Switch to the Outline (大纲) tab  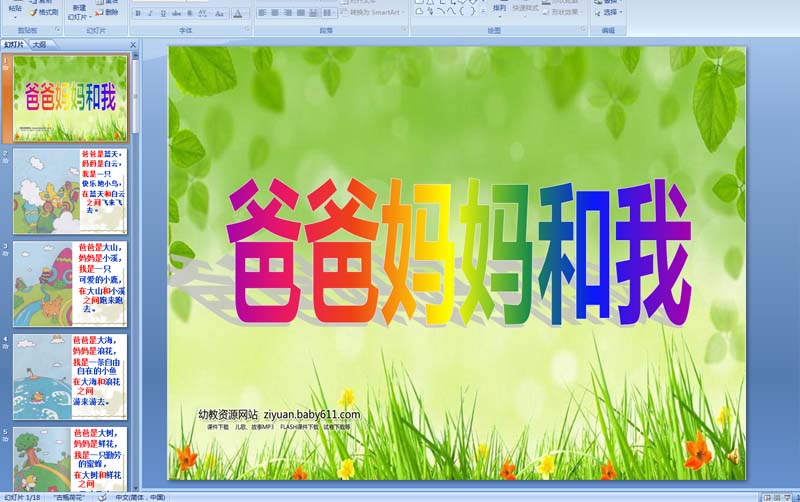[x=39, y=44]
